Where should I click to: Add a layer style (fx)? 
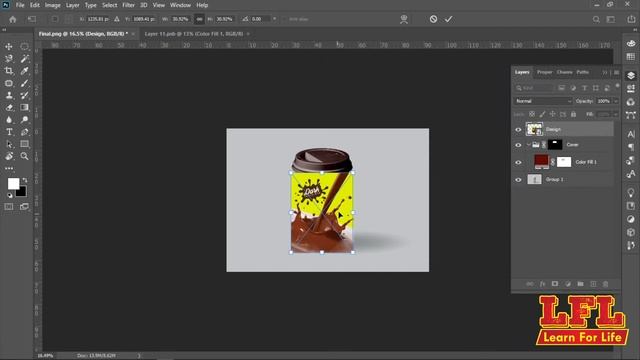tap(542, 284)
